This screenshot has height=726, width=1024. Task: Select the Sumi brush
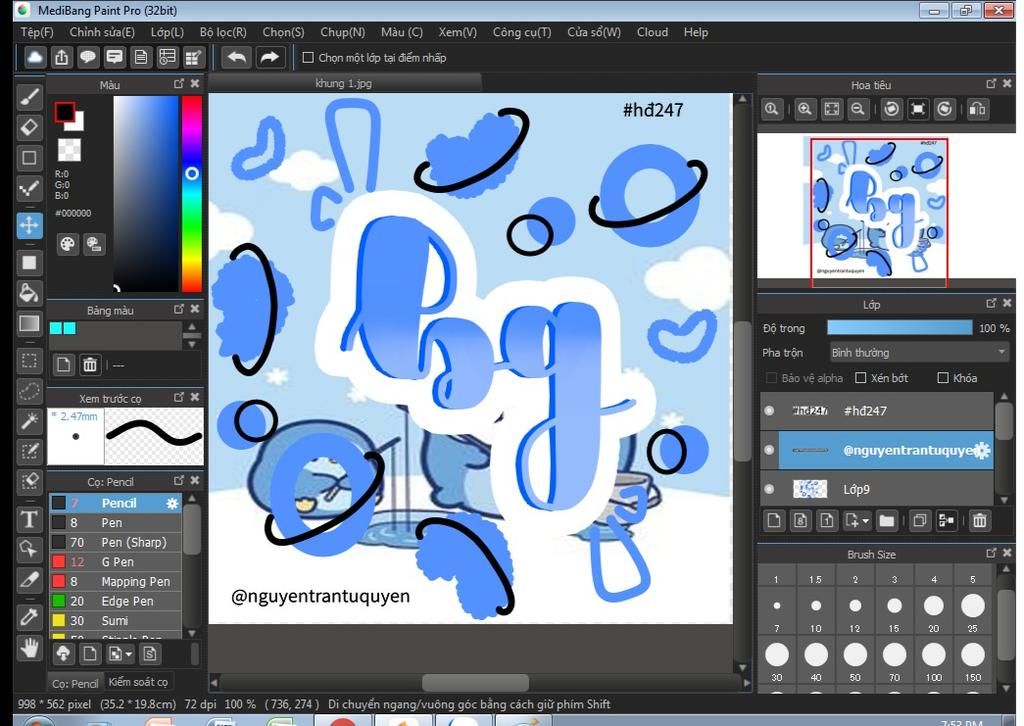pos(116,620)
